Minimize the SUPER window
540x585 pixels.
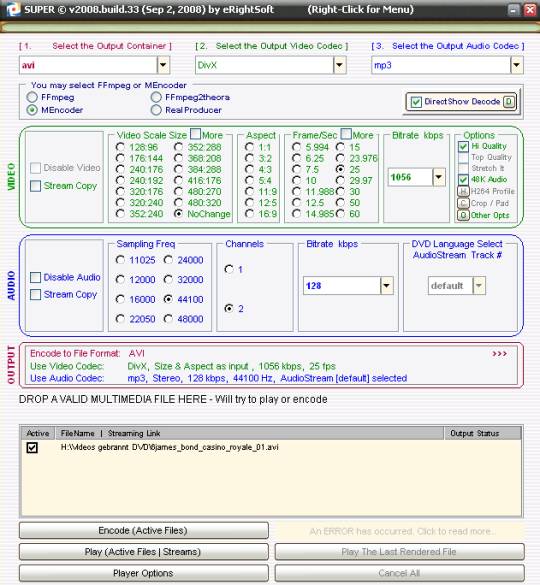click(x=514, y=10)
